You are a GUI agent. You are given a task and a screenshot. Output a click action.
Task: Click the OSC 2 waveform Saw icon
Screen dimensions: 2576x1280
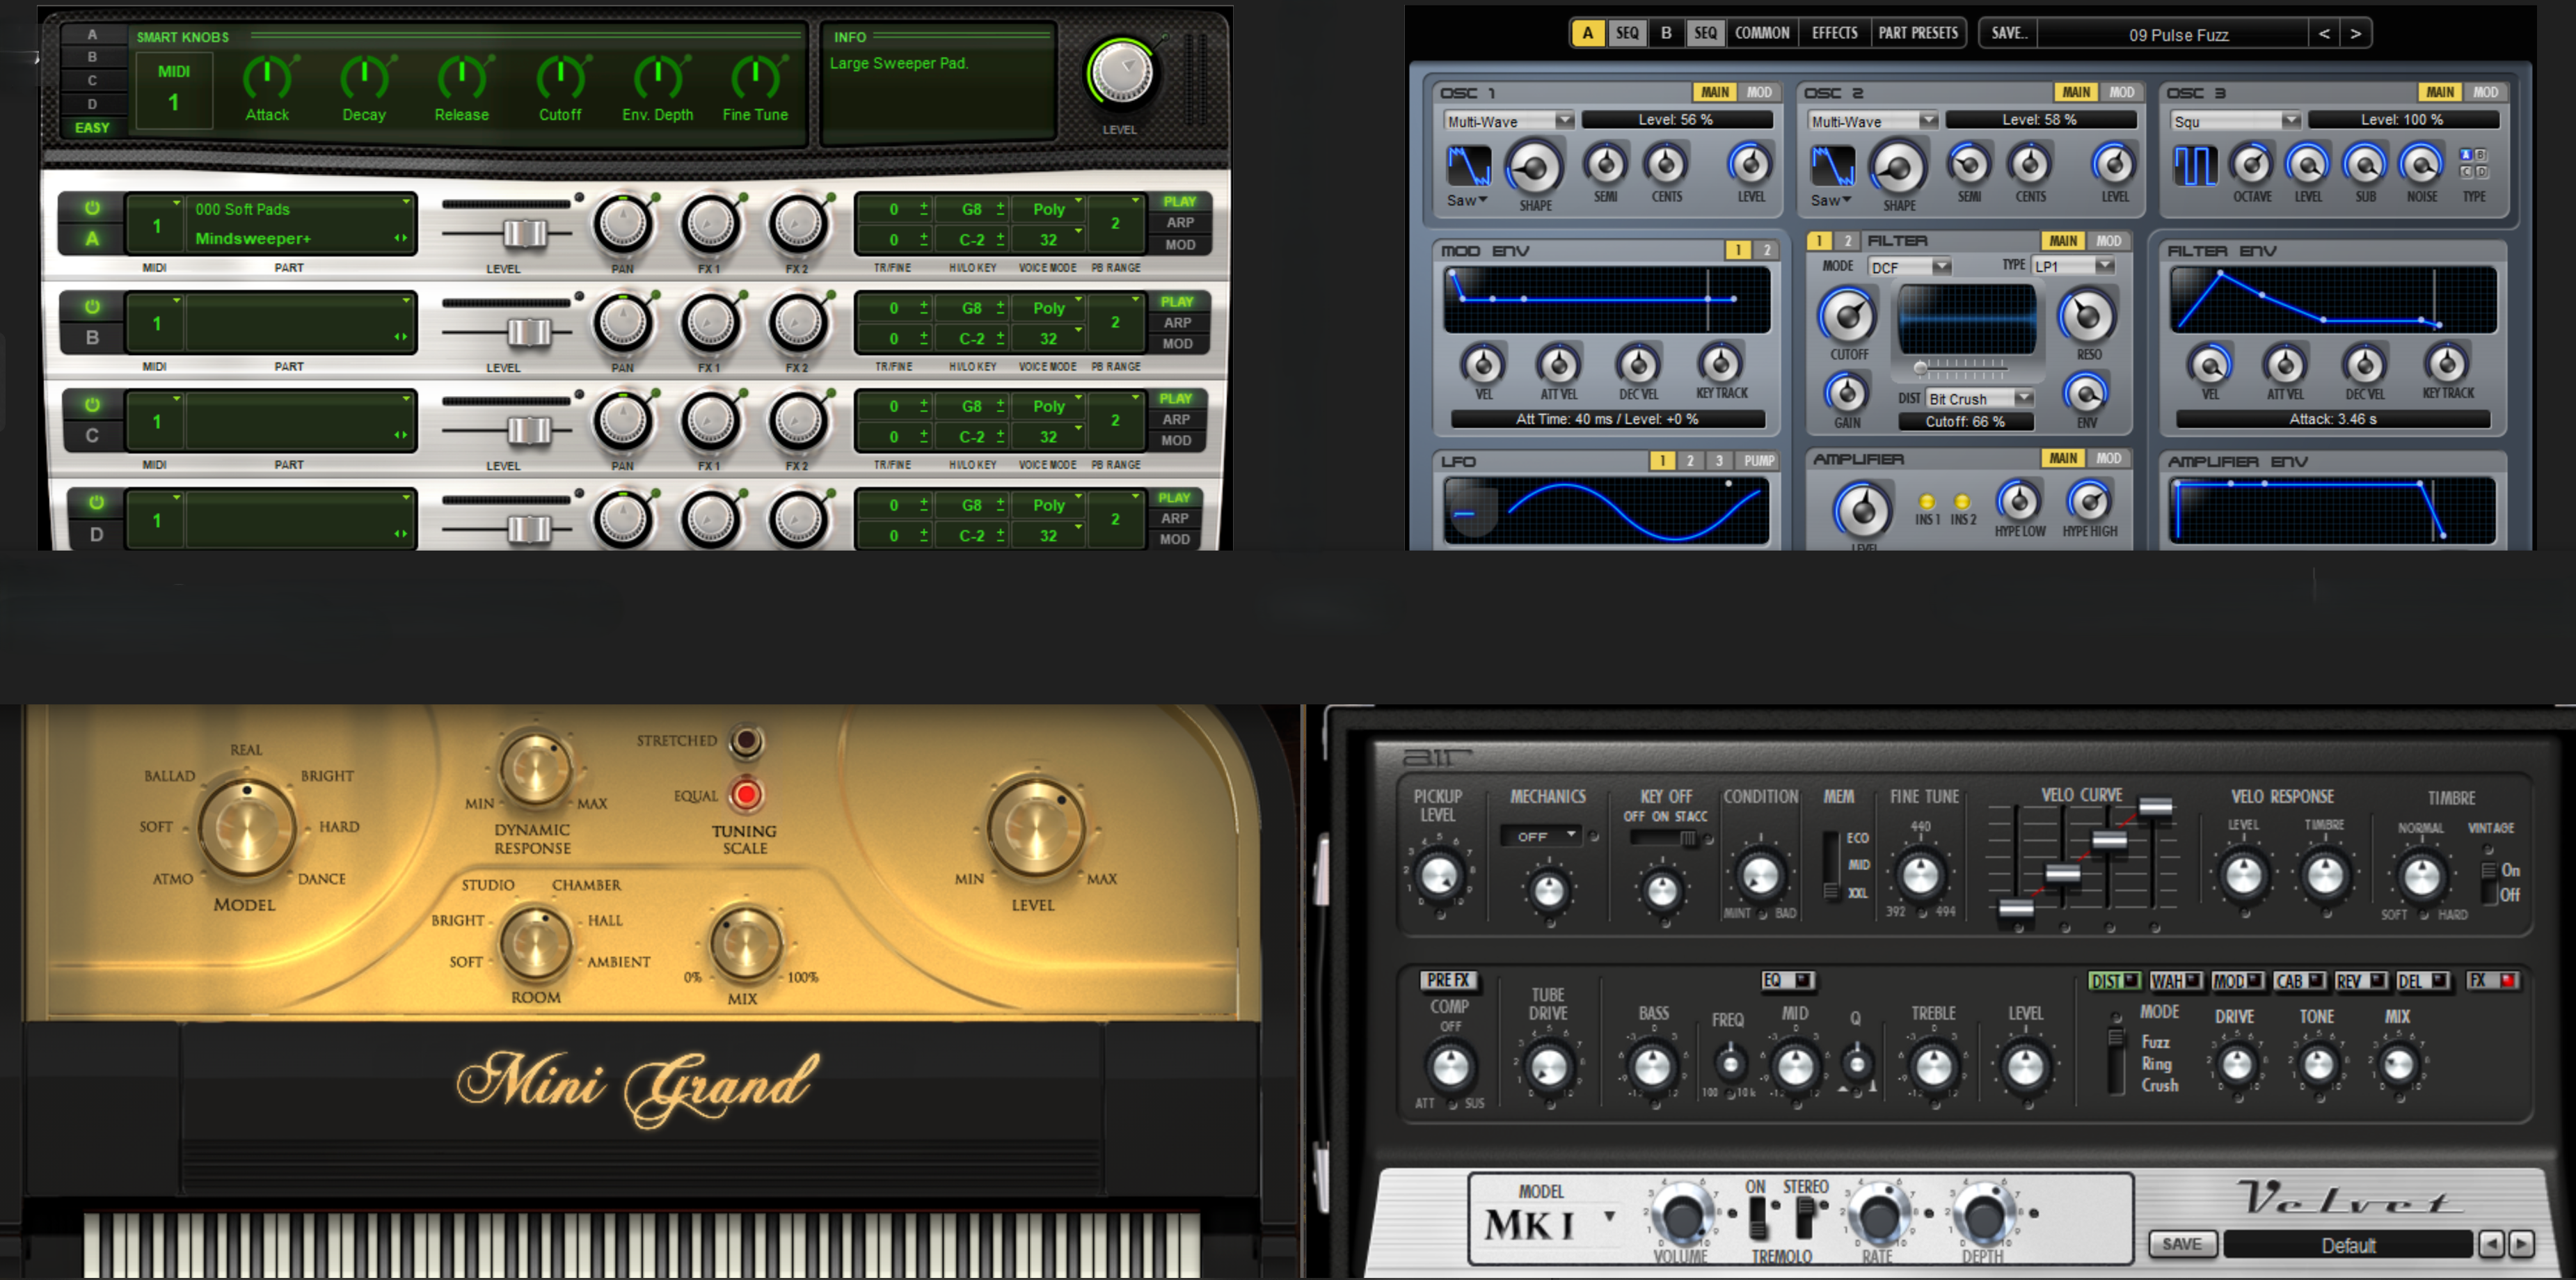(x=1833, y=165)
